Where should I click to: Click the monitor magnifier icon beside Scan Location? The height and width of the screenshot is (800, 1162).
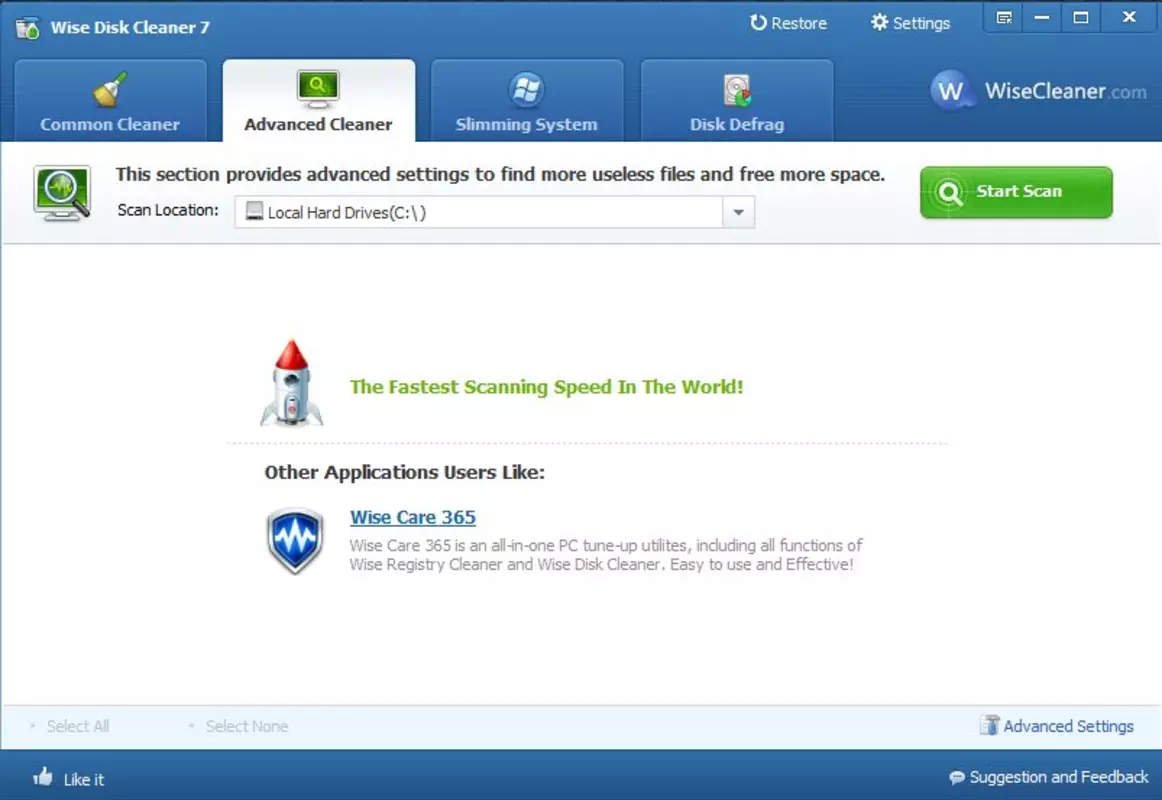(62, 193)
